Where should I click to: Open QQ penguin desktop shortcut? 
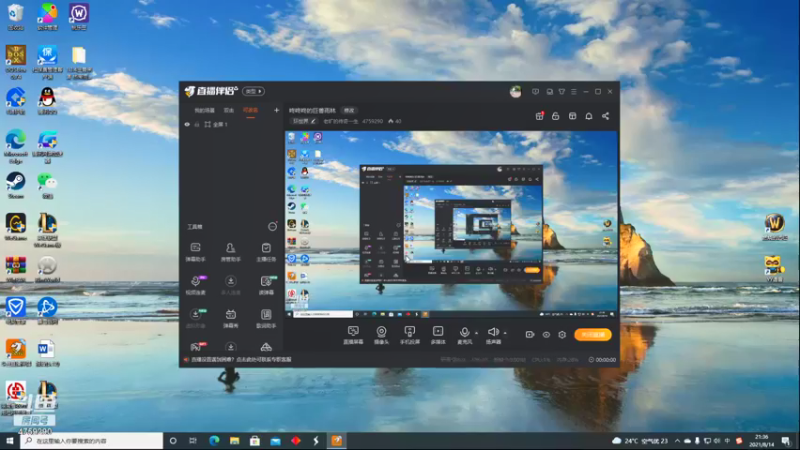click(x=47, y=100)
